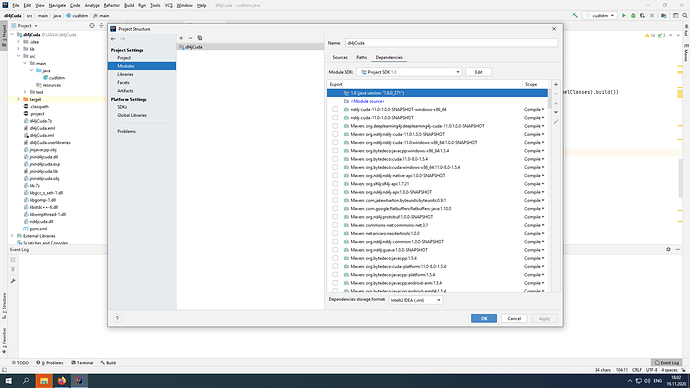Image resolution: width=690 pixels, height=388 pixels.
Task: Check export for Maven org.nd4j:guava:1.0.0-SNAPSHOT
Action: pyautogui.click(x=335, y=250)
